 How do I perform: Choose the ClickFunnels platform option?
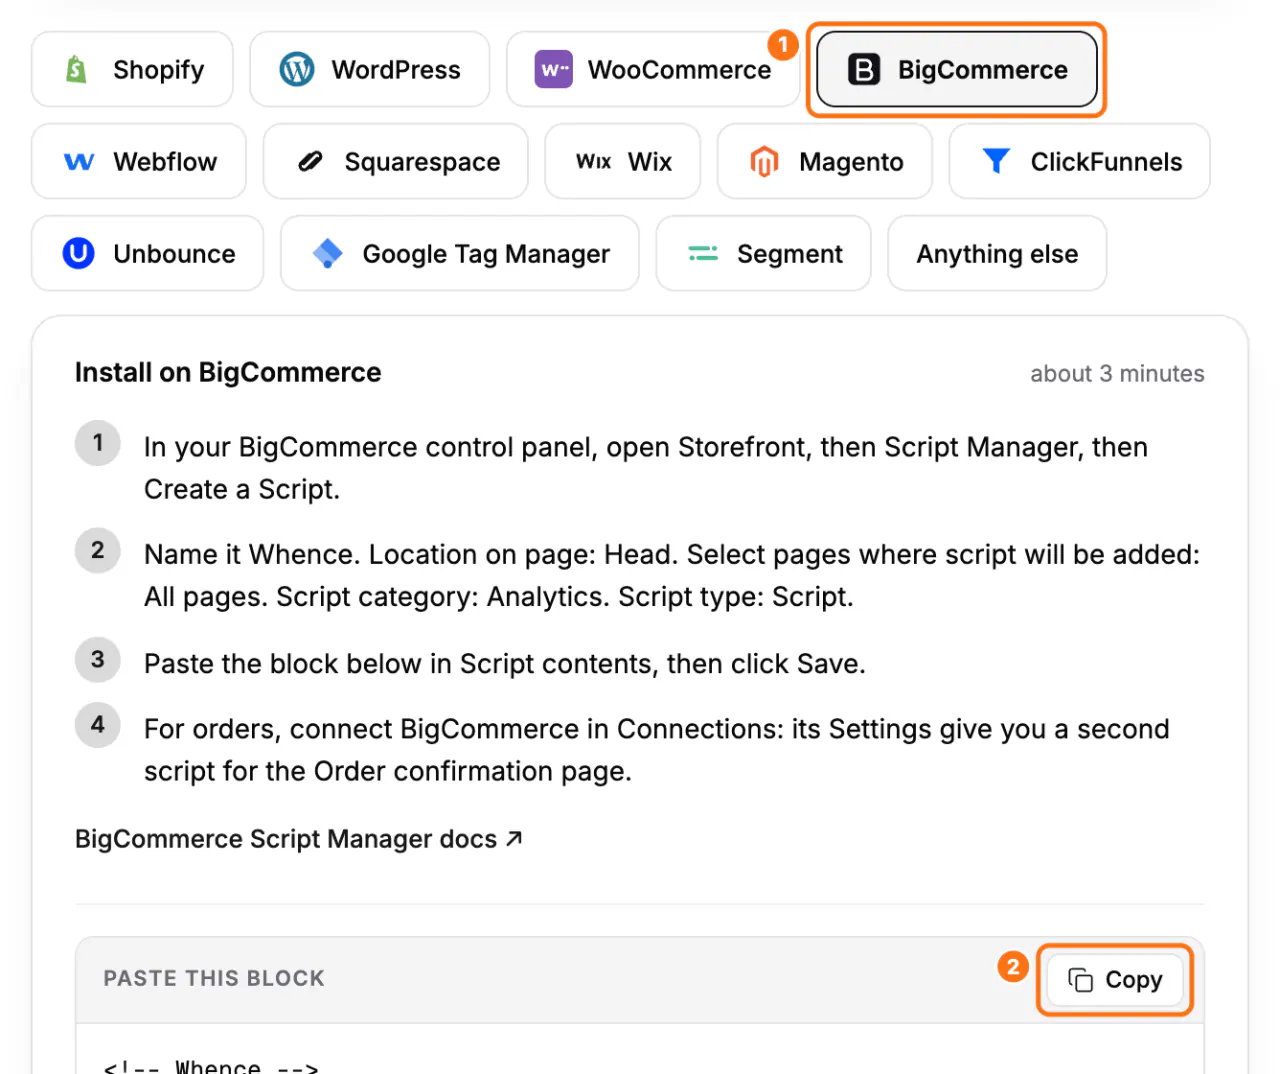pos(1080,161)
